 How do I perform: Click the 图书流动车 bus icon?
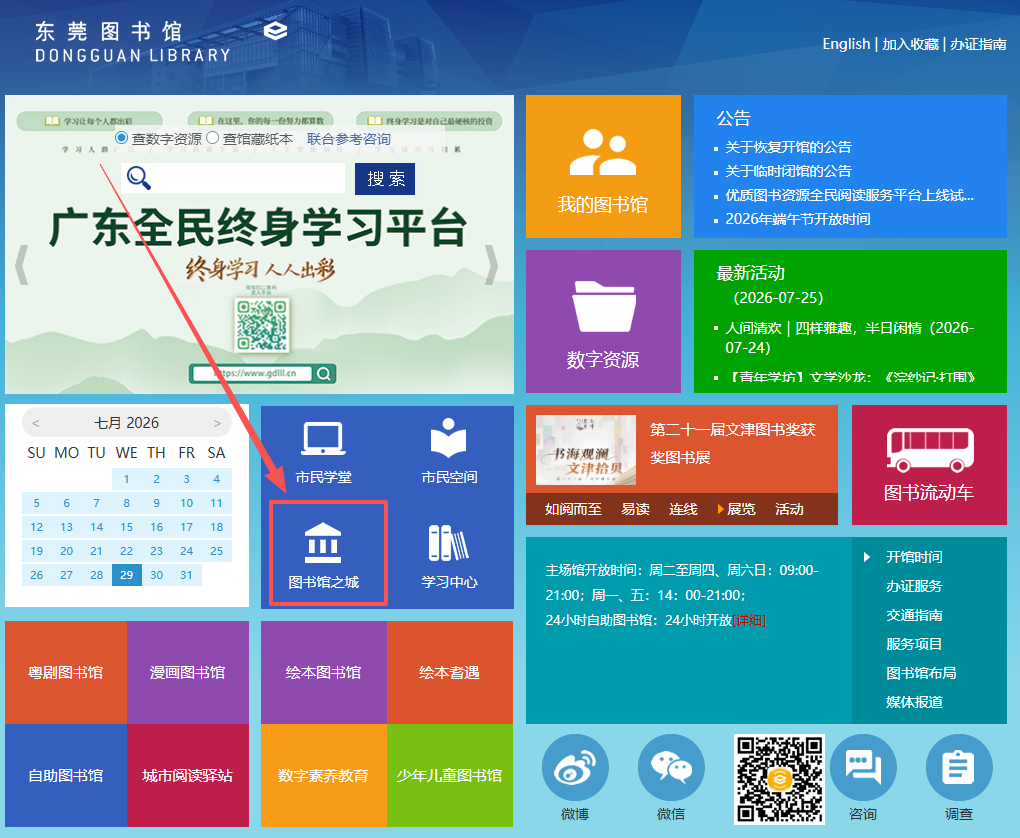930,450
